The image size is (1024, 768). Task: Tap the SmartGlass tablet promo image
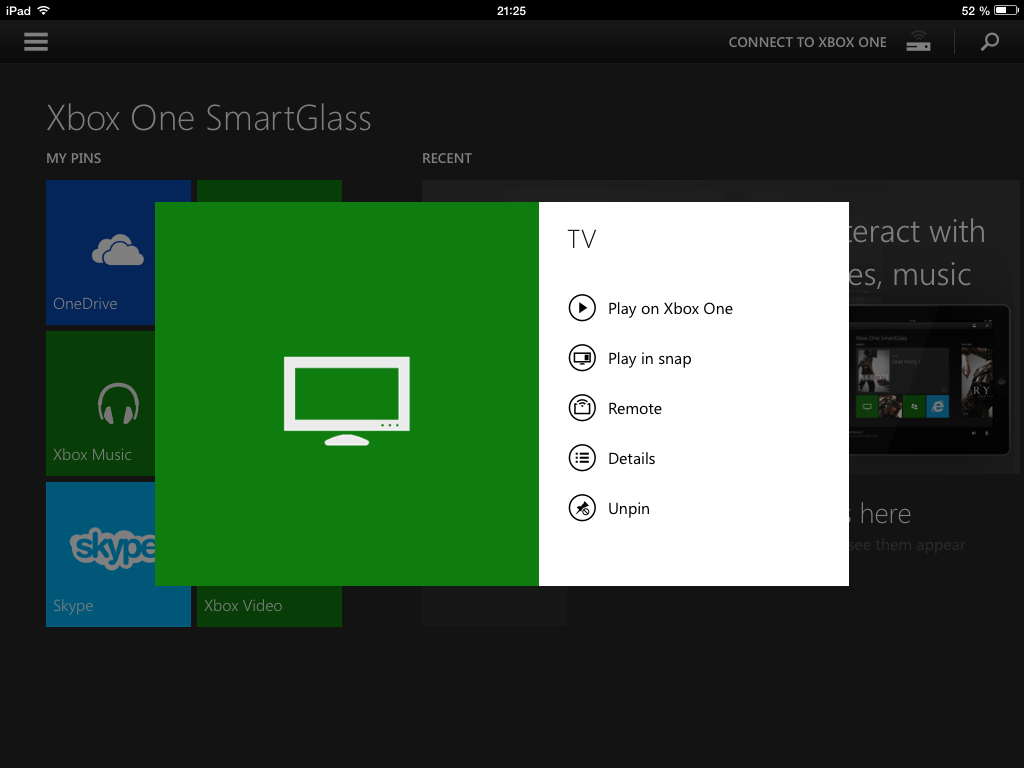pyautogui.click(x=929, y=380)
